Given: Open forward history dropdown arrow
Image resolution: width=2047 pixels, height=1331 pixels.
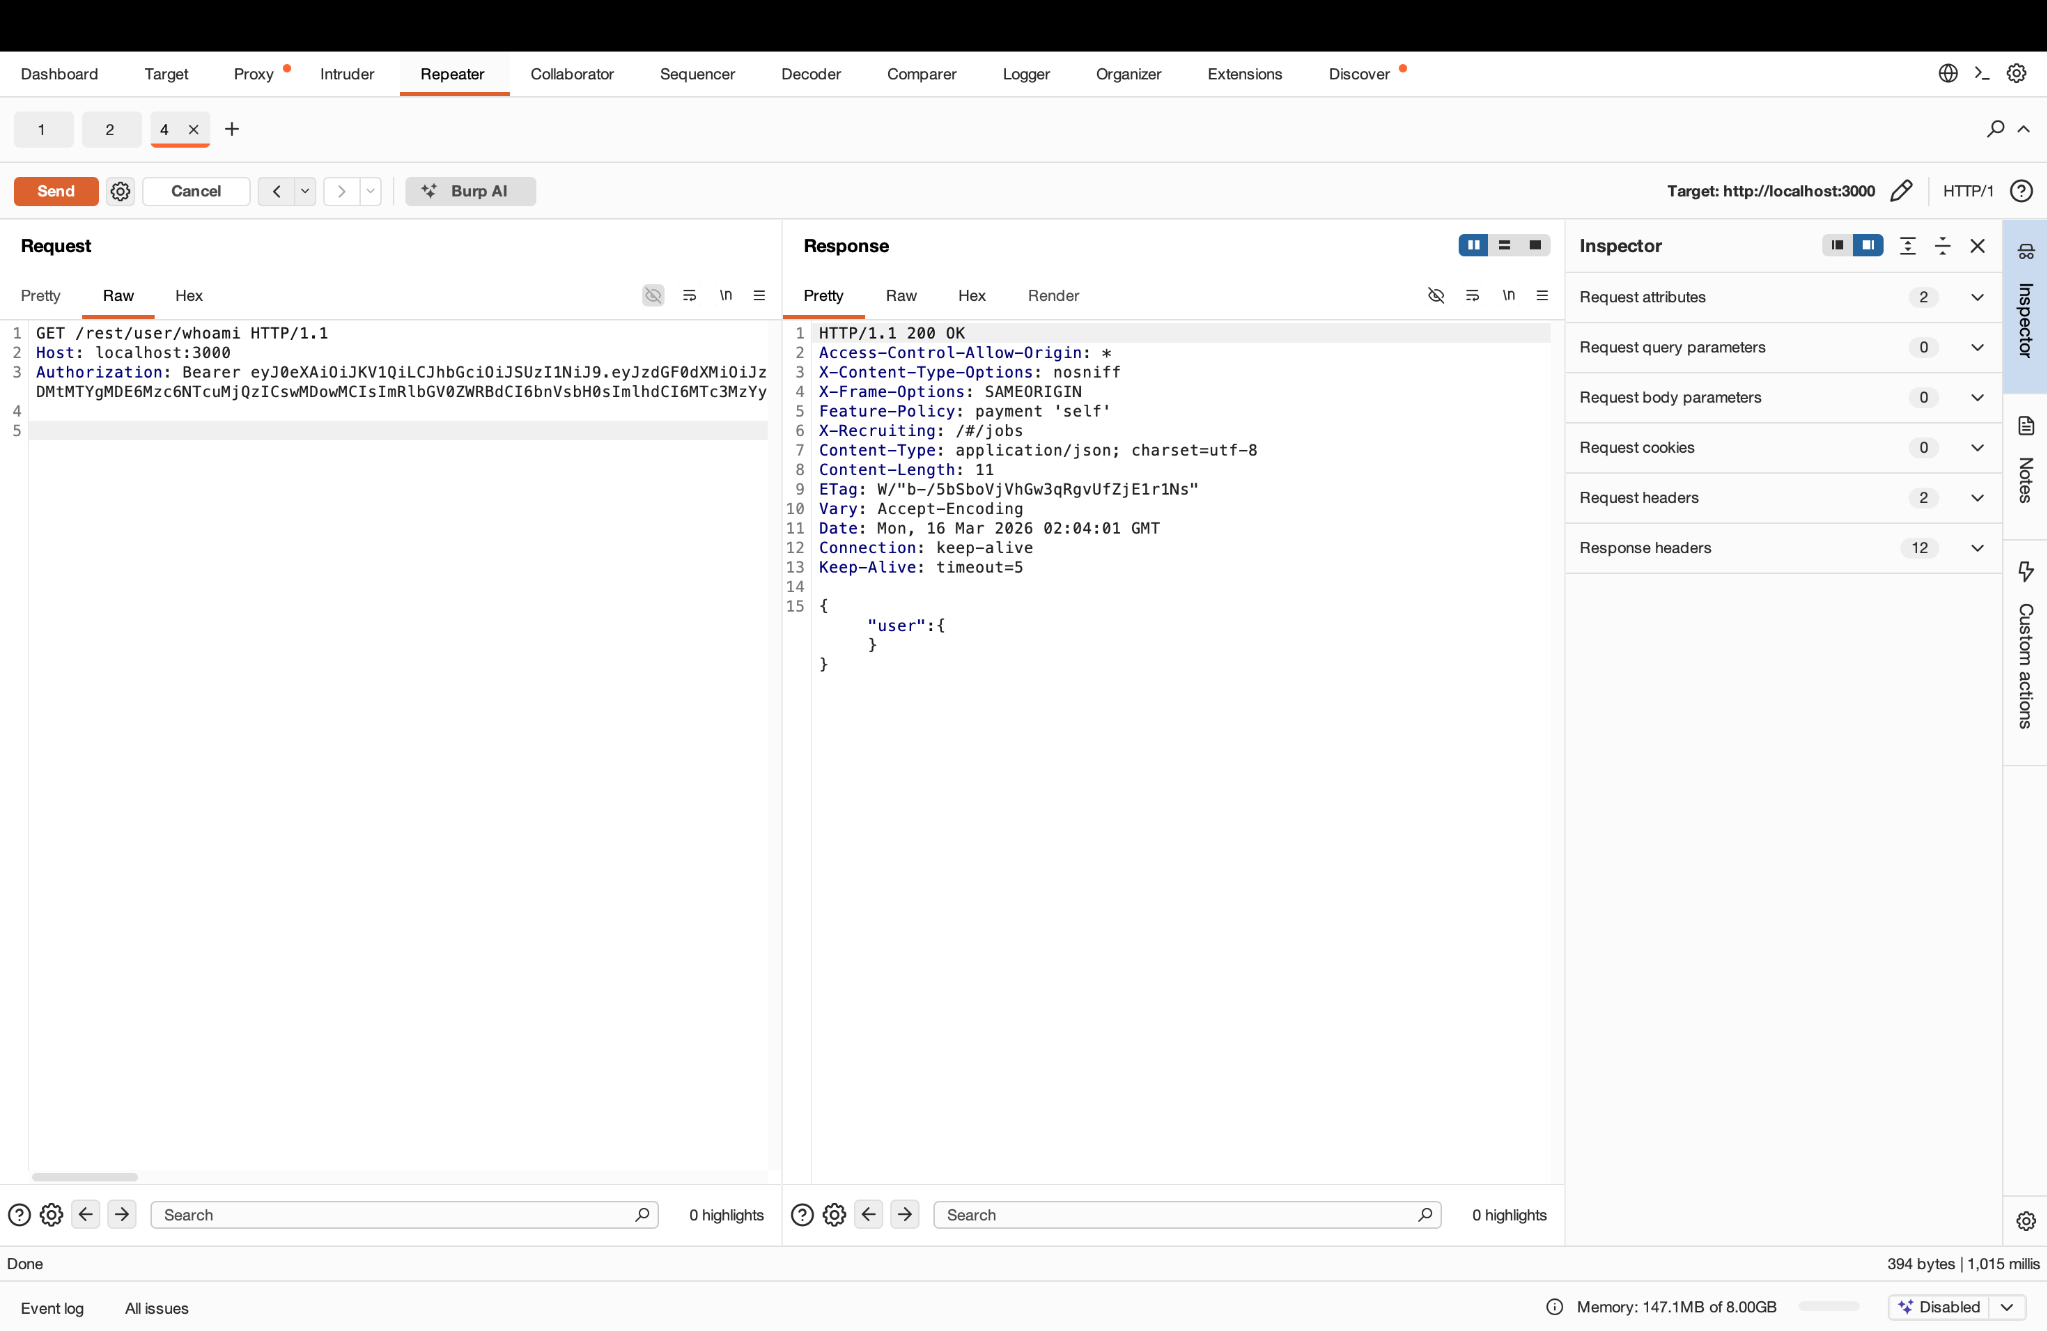Looking at the screenshot, I should (x=370, y=191).
